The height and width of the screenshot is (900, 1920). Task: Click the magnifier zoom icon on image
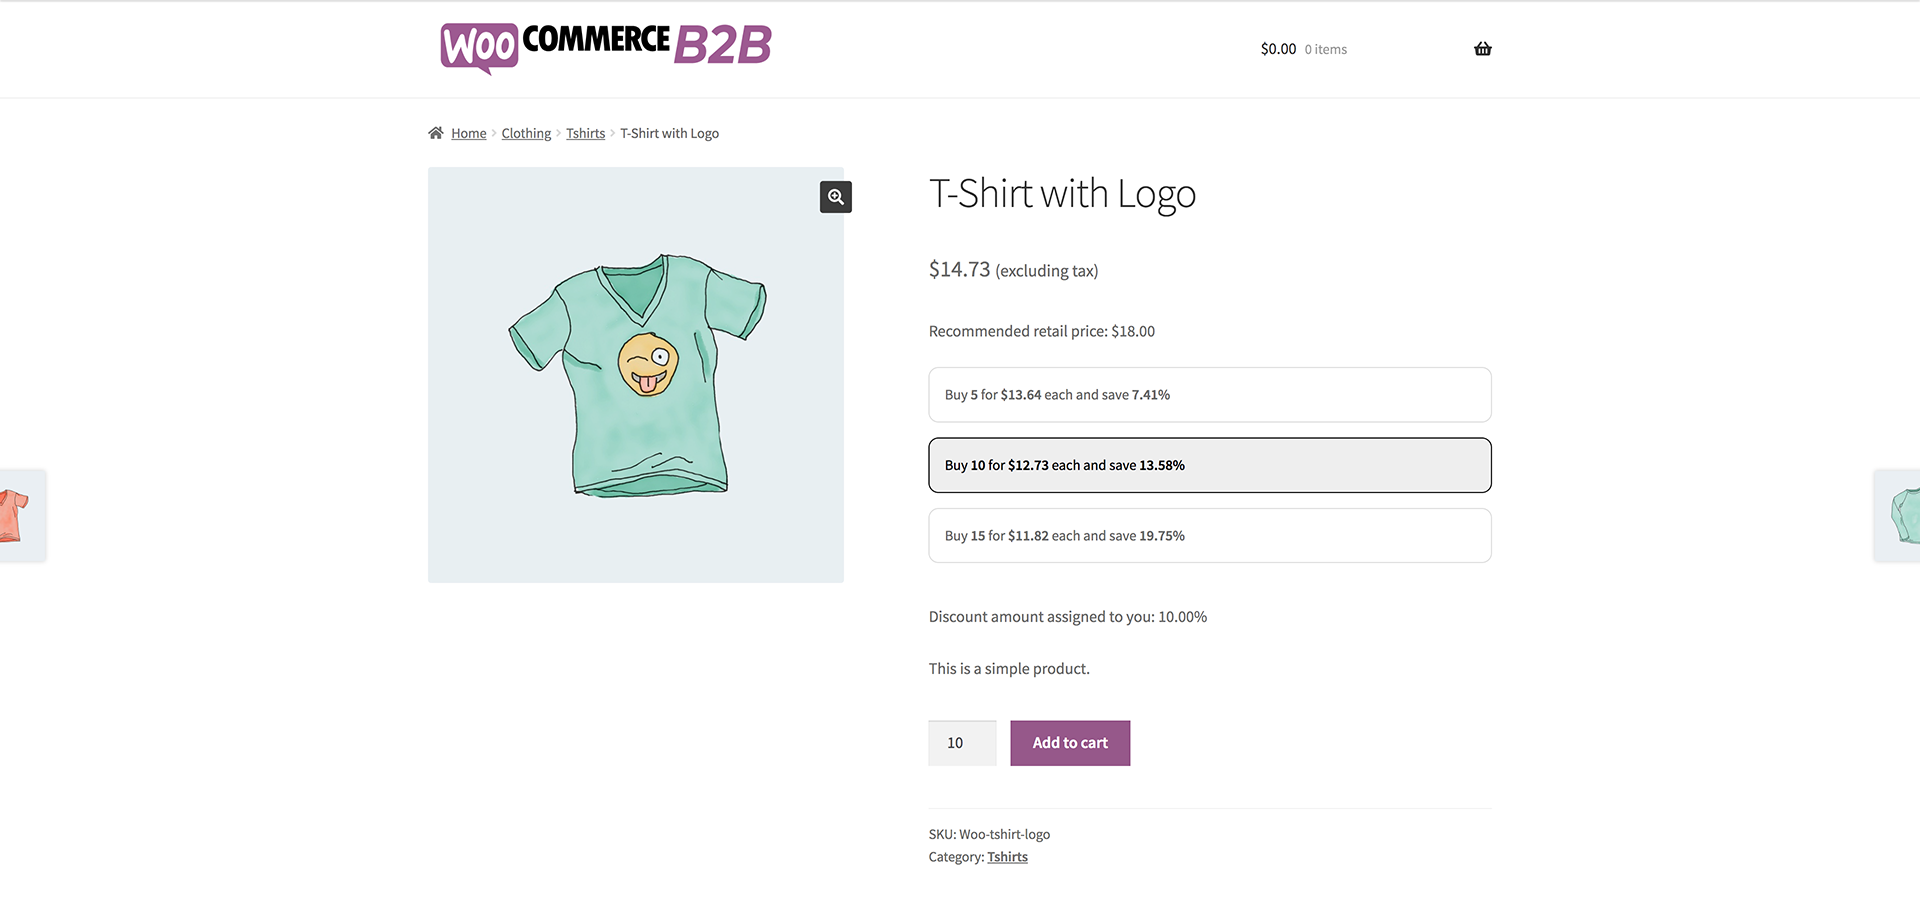836,197
